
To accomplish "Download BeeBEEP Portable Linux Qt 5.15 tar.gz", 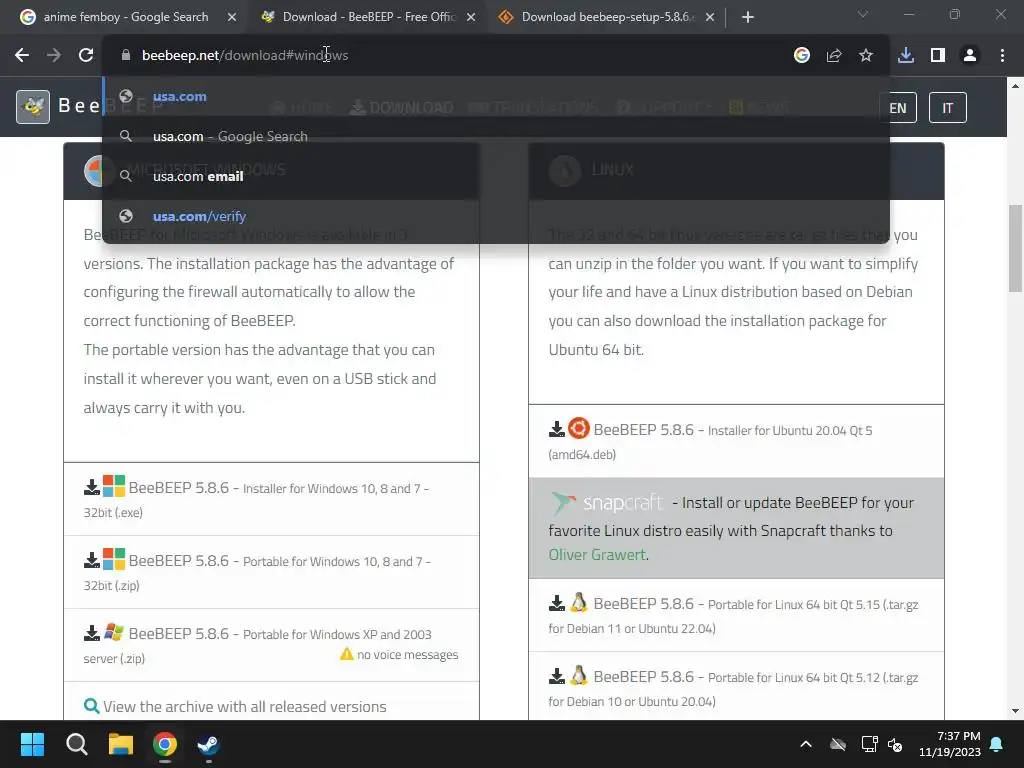I will pos(736,615).
